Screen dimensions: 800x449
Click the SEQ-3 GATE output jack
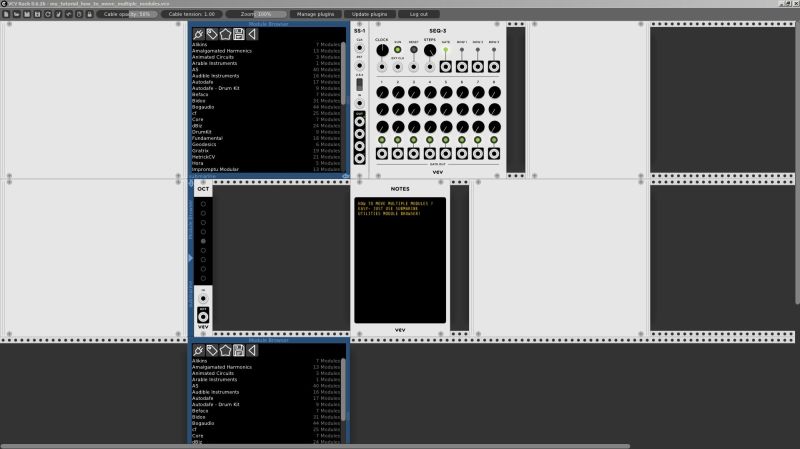point(446,67)
